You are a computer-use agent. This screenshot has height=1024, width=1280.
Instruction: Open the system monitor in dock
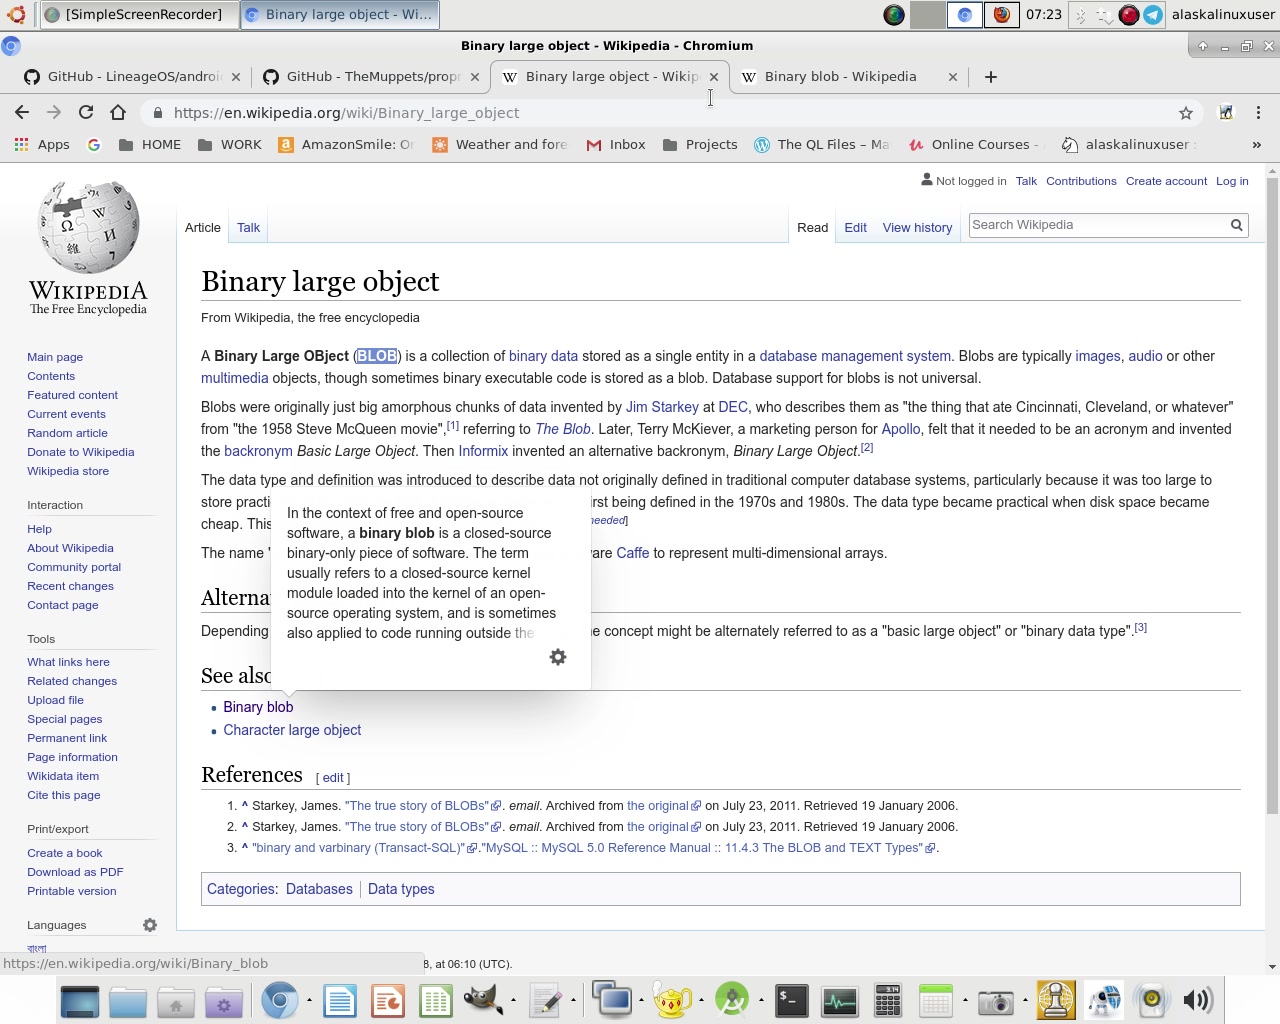pos(839,1000)
